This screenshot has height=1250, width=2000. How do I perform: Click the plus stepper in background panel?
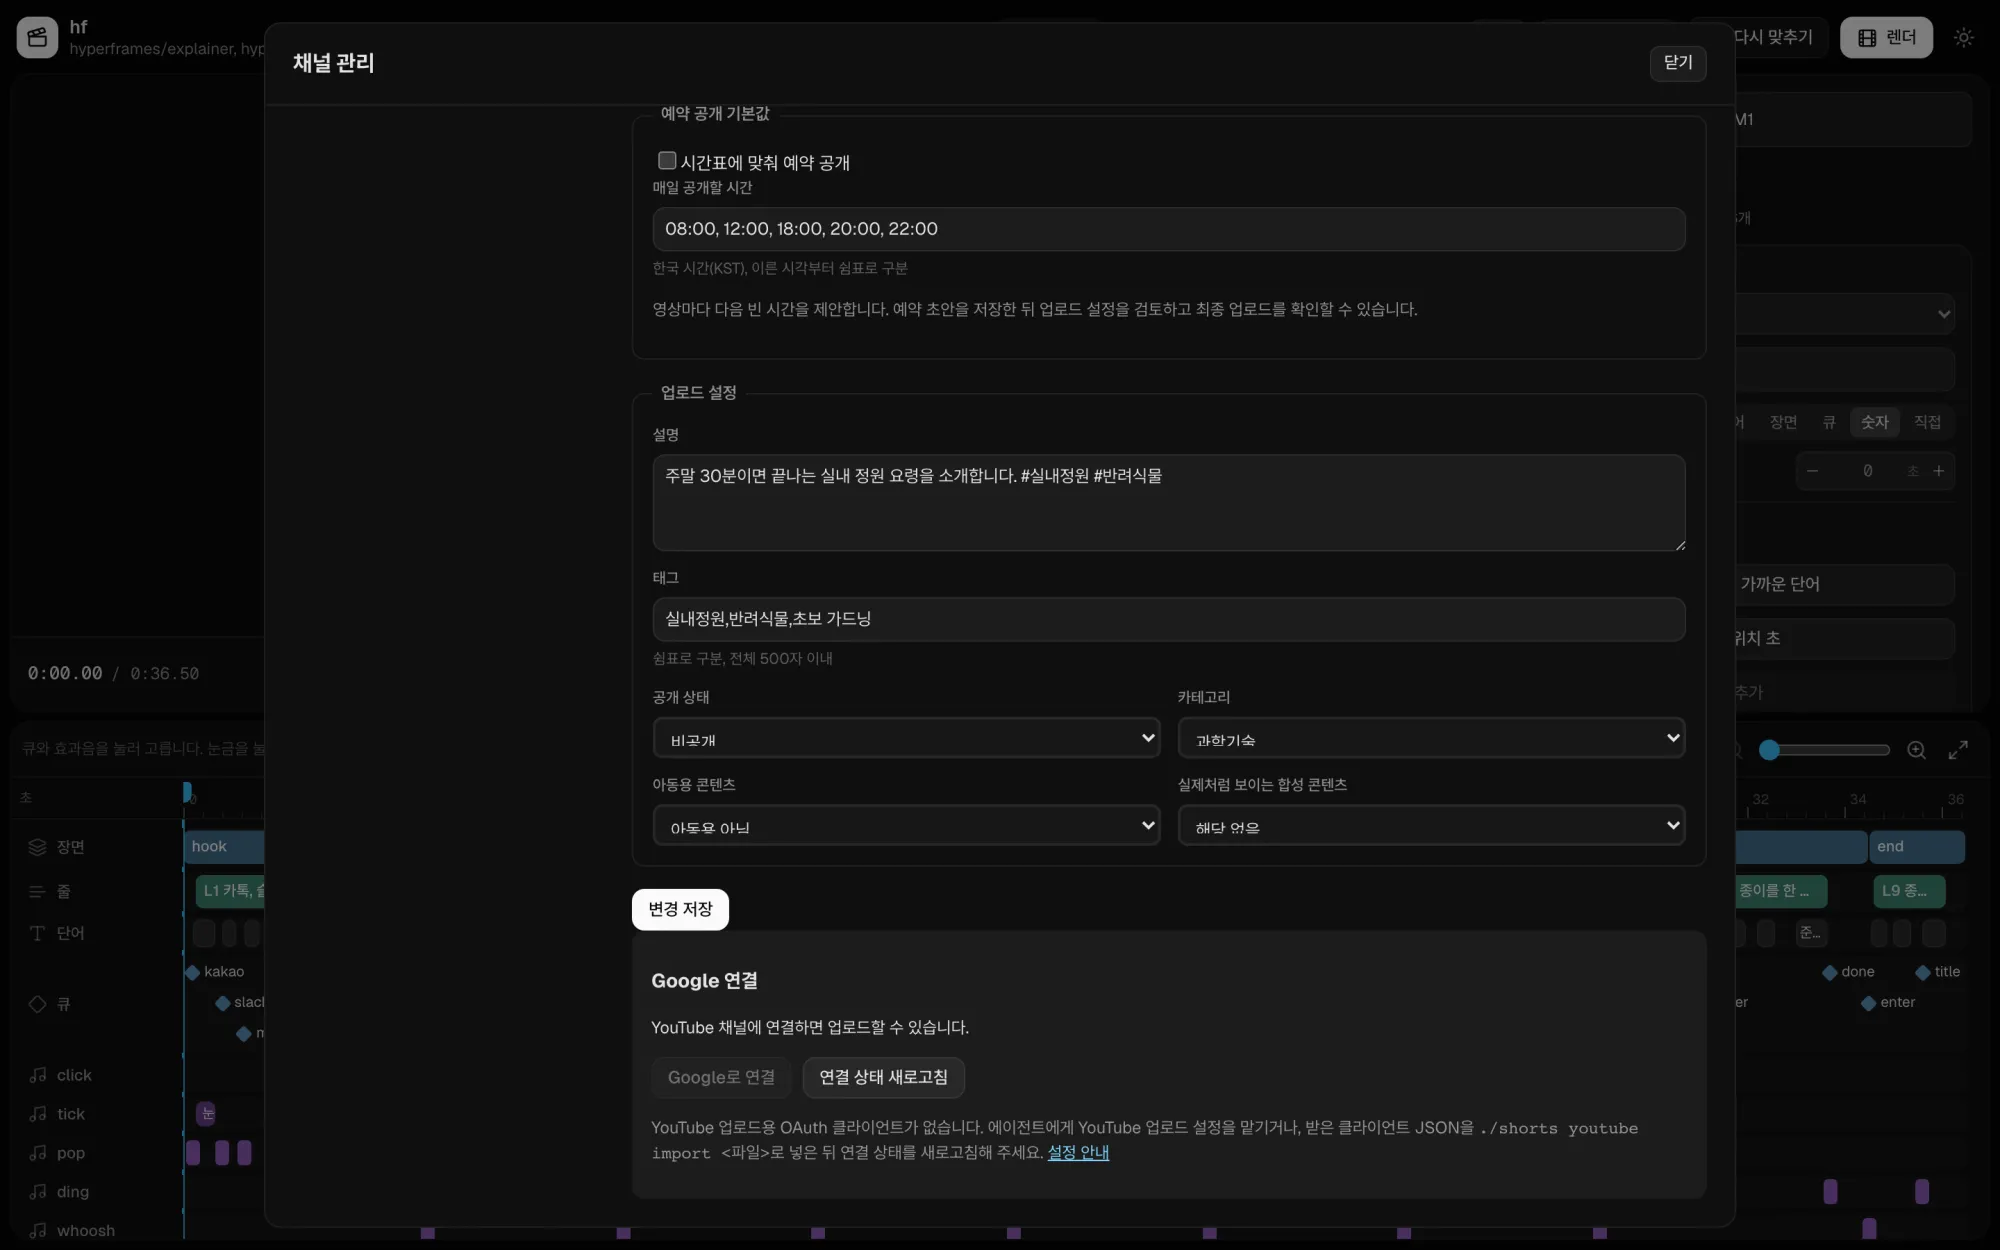[1938, 471]
